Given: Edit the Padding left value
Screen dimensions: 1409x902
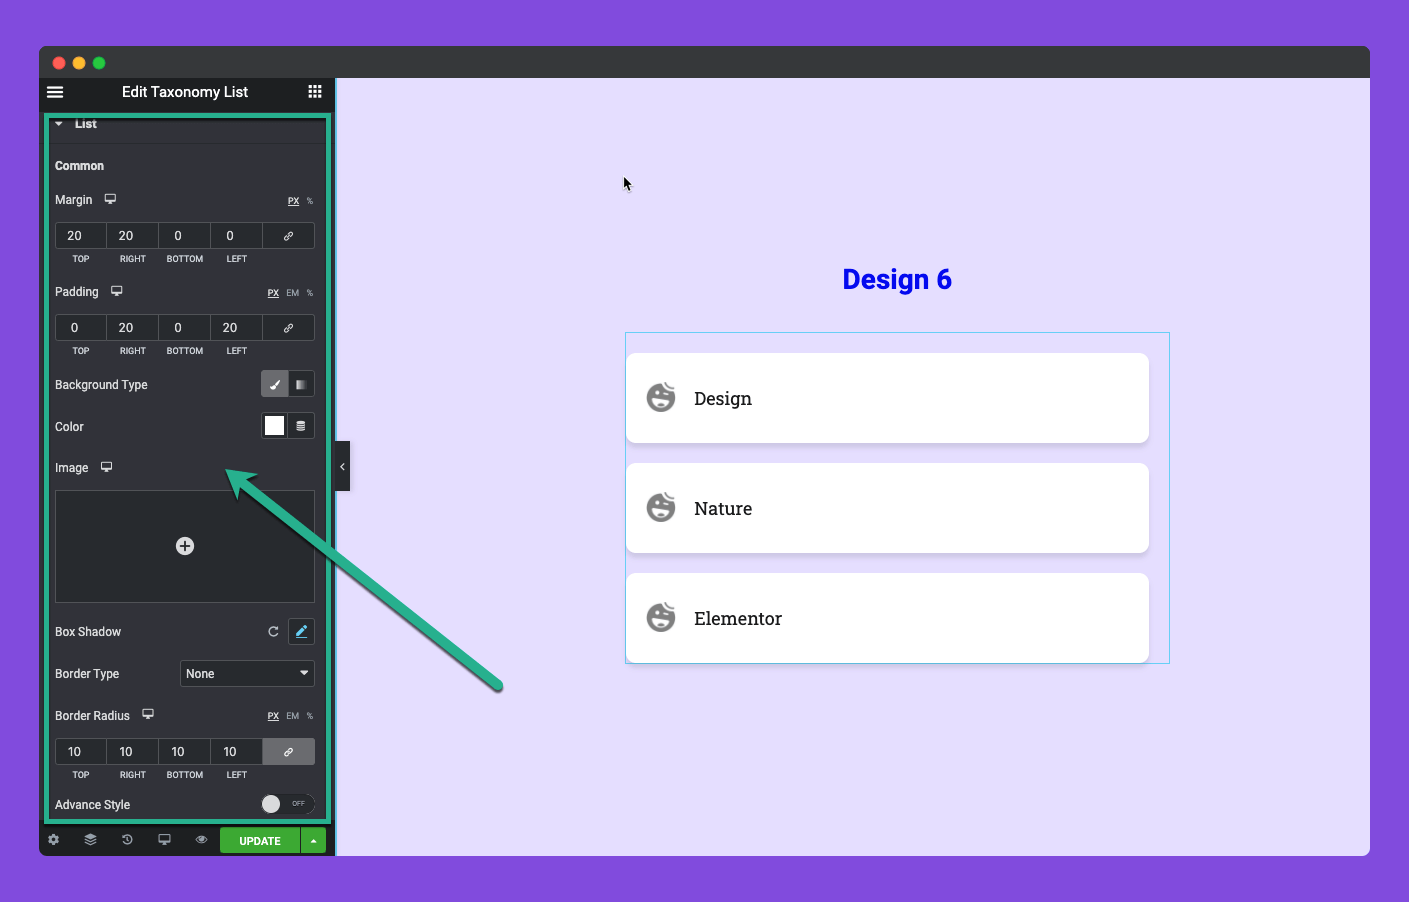Looking at the screenshot, I should 237,328.
